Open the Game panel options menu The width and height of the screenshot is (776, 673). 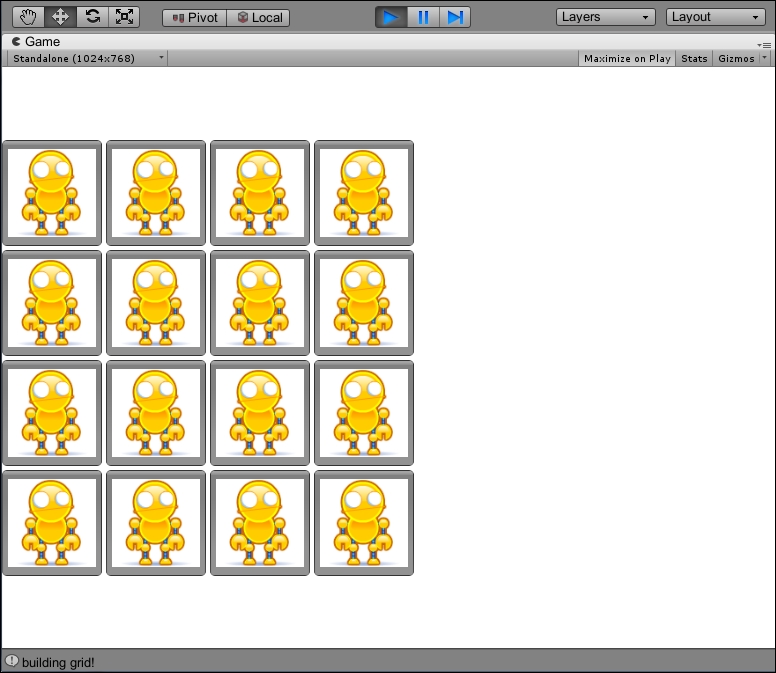point(764,45)
